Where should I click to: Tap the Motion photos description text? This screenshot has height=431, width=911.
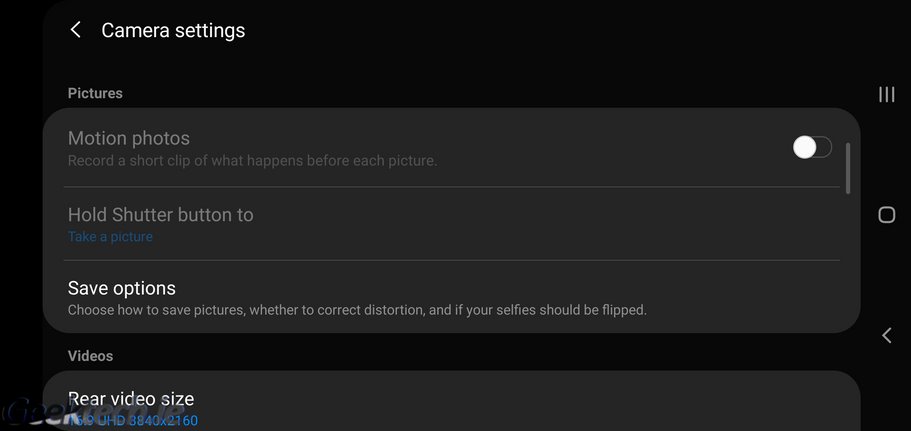252,160
